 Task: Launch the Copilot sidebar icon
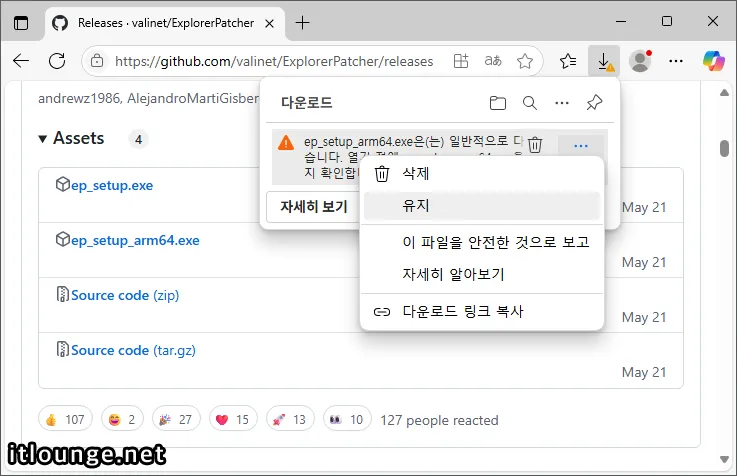[713, 61]
